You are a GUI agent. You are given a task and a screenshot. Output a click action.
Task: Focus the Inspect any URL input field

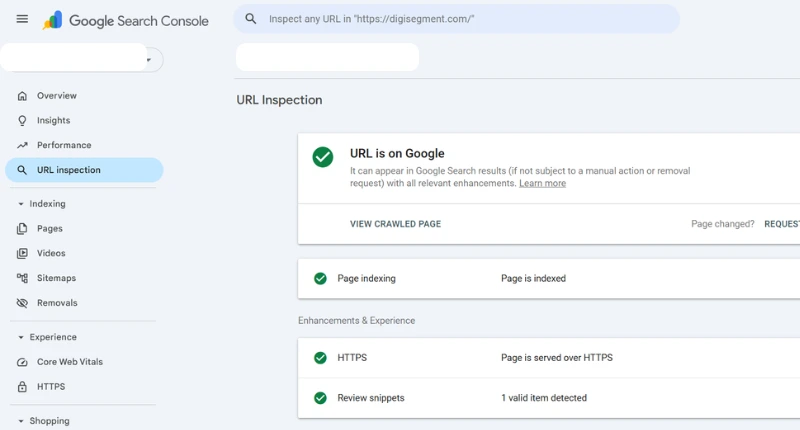(x=460, y=19)
